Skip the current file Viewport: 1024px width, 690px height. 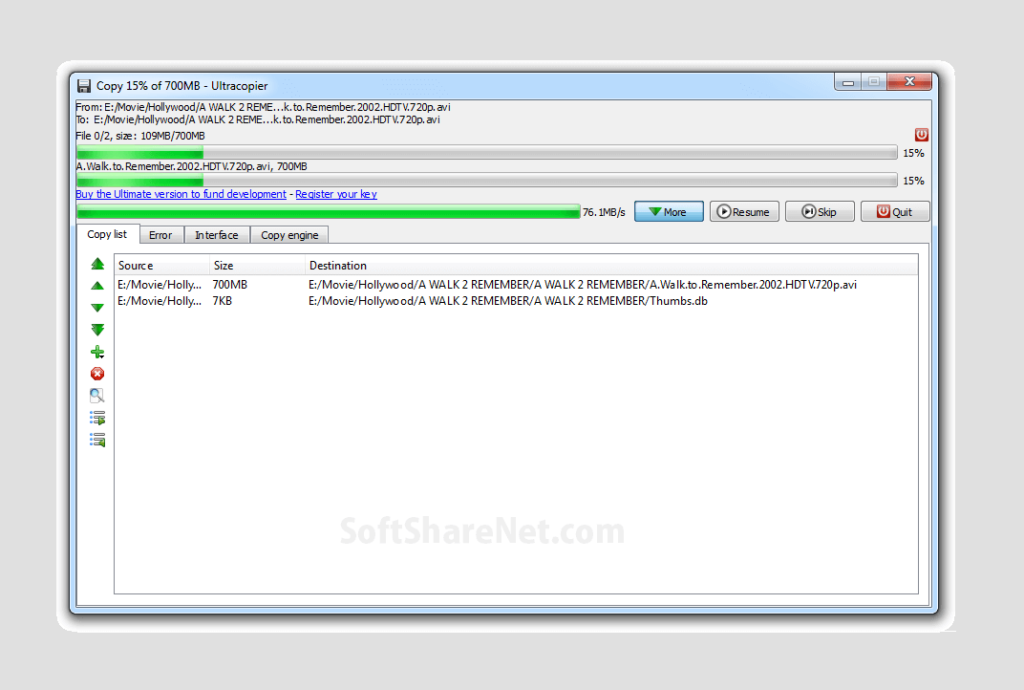[820, 212]
